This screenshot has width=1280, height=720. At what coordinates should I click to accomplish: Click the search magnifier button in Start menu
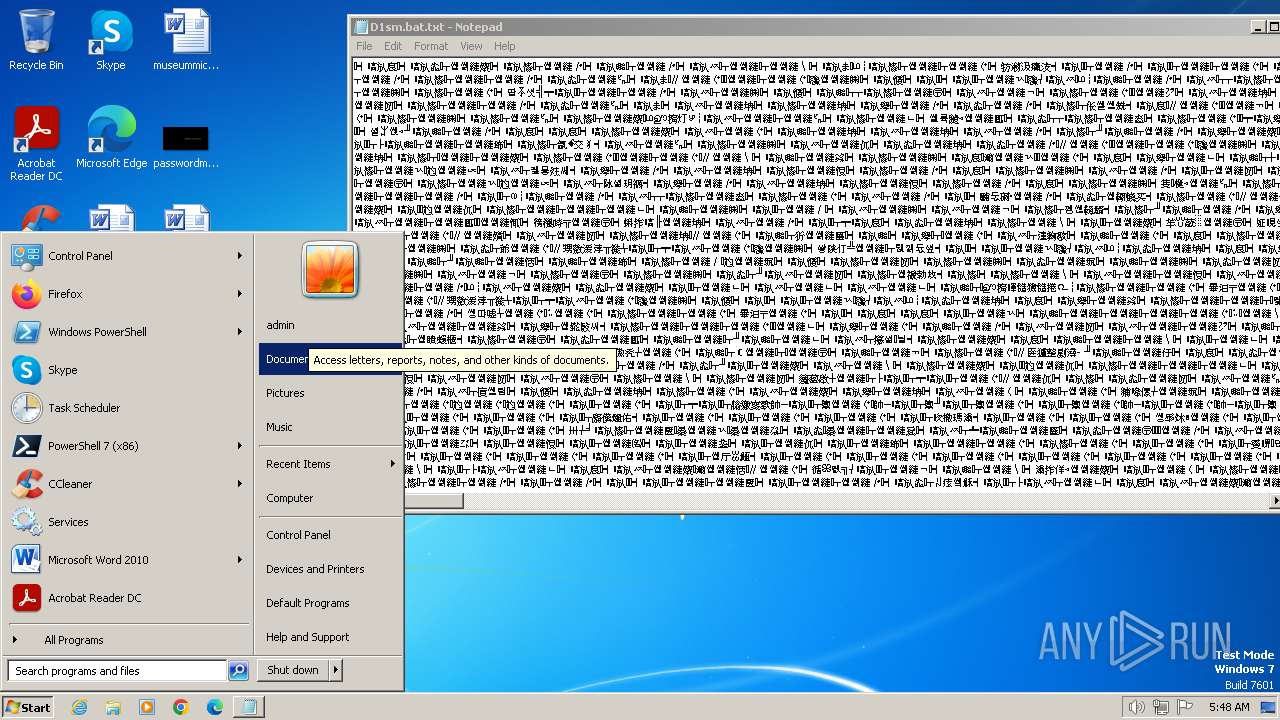(x=238, y=671)
